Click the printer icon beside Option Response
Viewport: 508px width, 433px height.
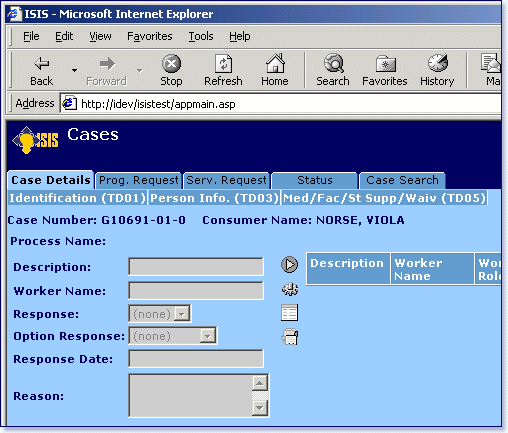point(290,337)
